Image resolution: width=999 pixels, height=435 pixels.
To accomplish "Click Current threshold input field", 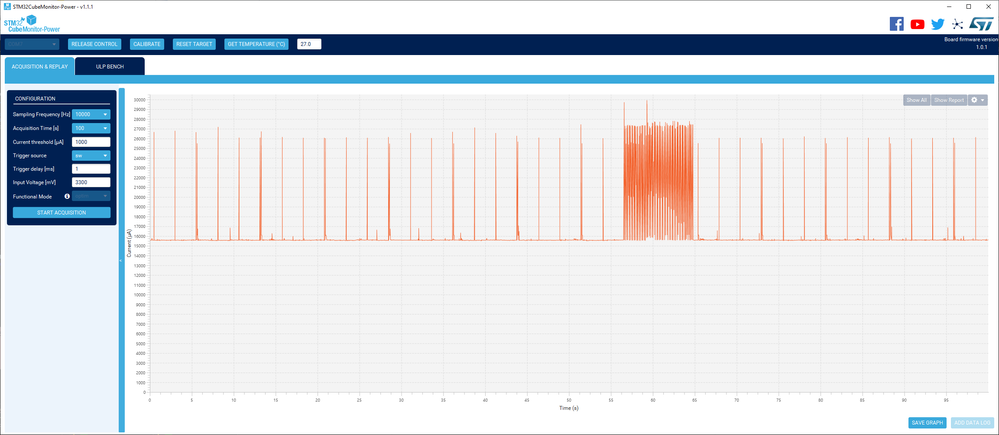I will point(91,142).
